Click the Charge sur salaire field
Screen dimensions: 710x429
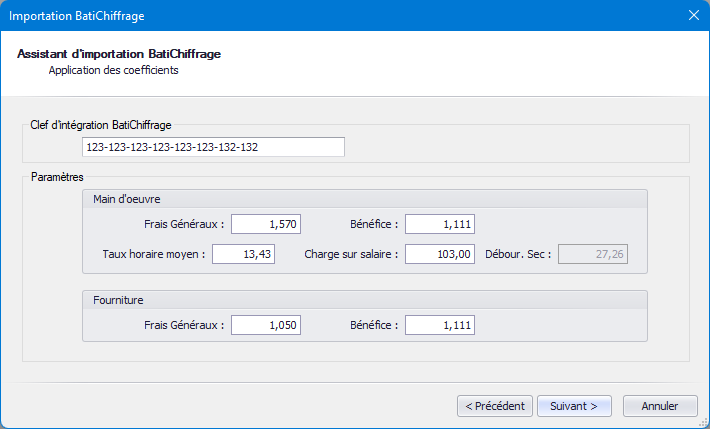tap(440, 254)
